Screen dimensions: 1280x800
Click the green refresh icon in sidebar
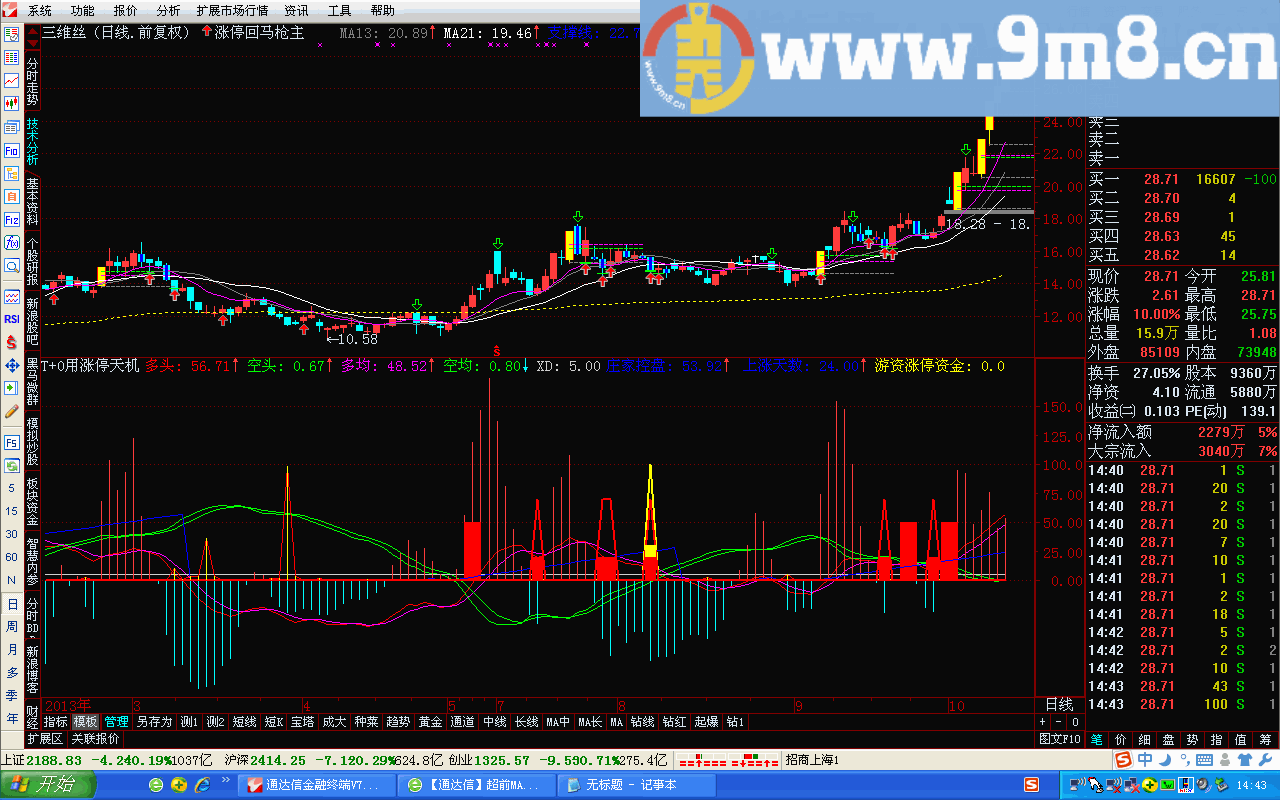click(x=12, y=466)
